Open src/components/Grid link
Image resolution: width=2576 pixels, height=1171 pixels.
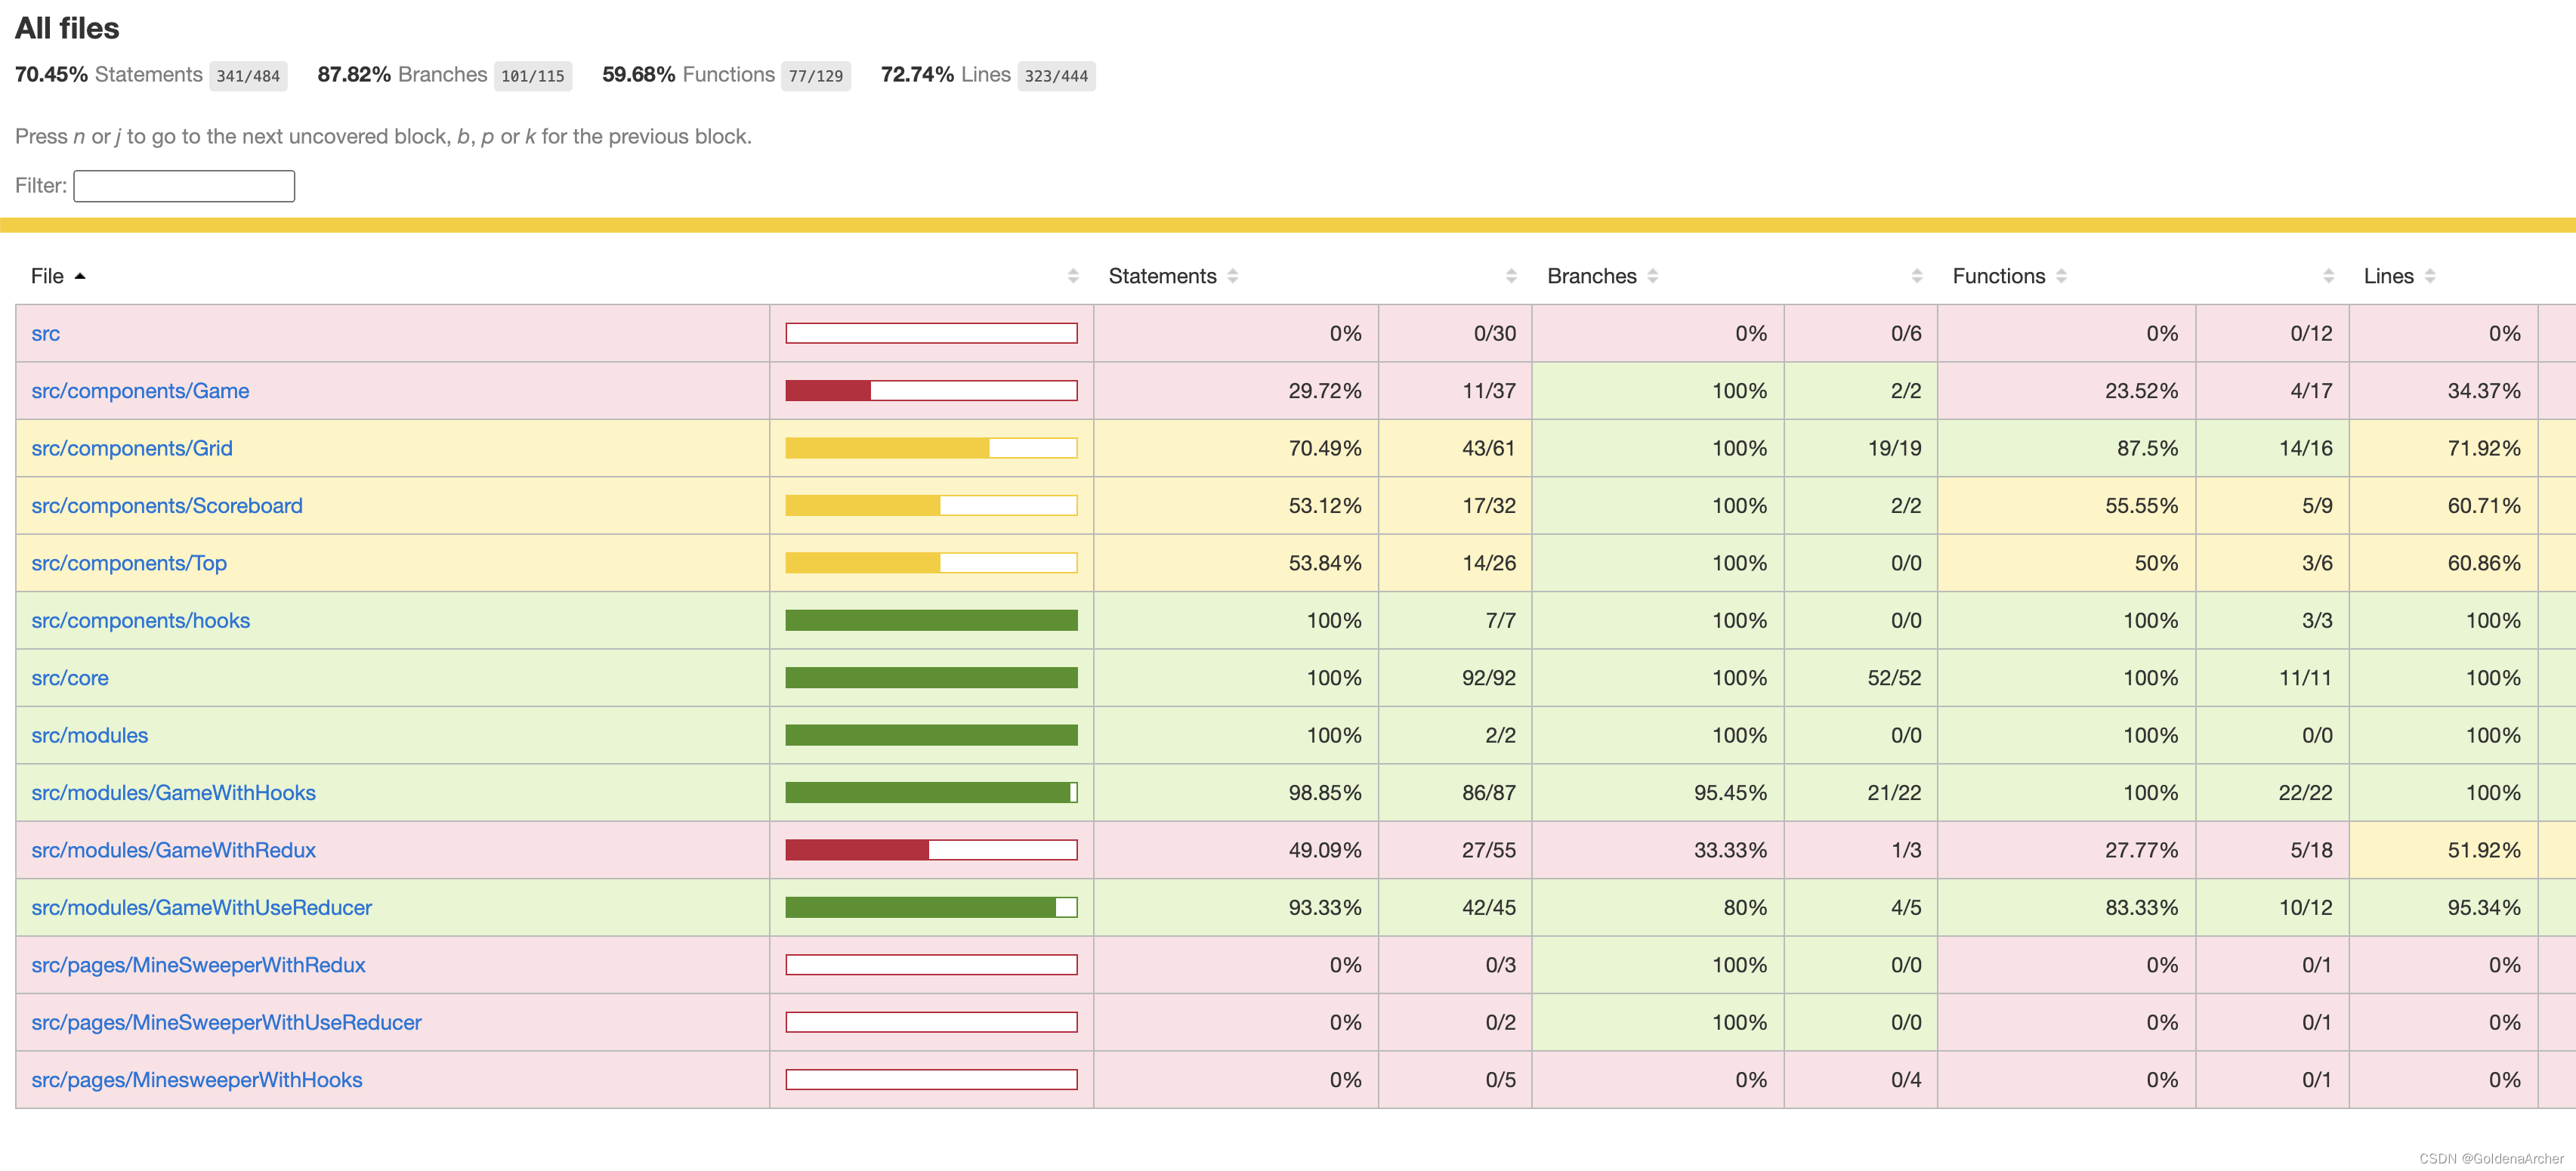132,448
